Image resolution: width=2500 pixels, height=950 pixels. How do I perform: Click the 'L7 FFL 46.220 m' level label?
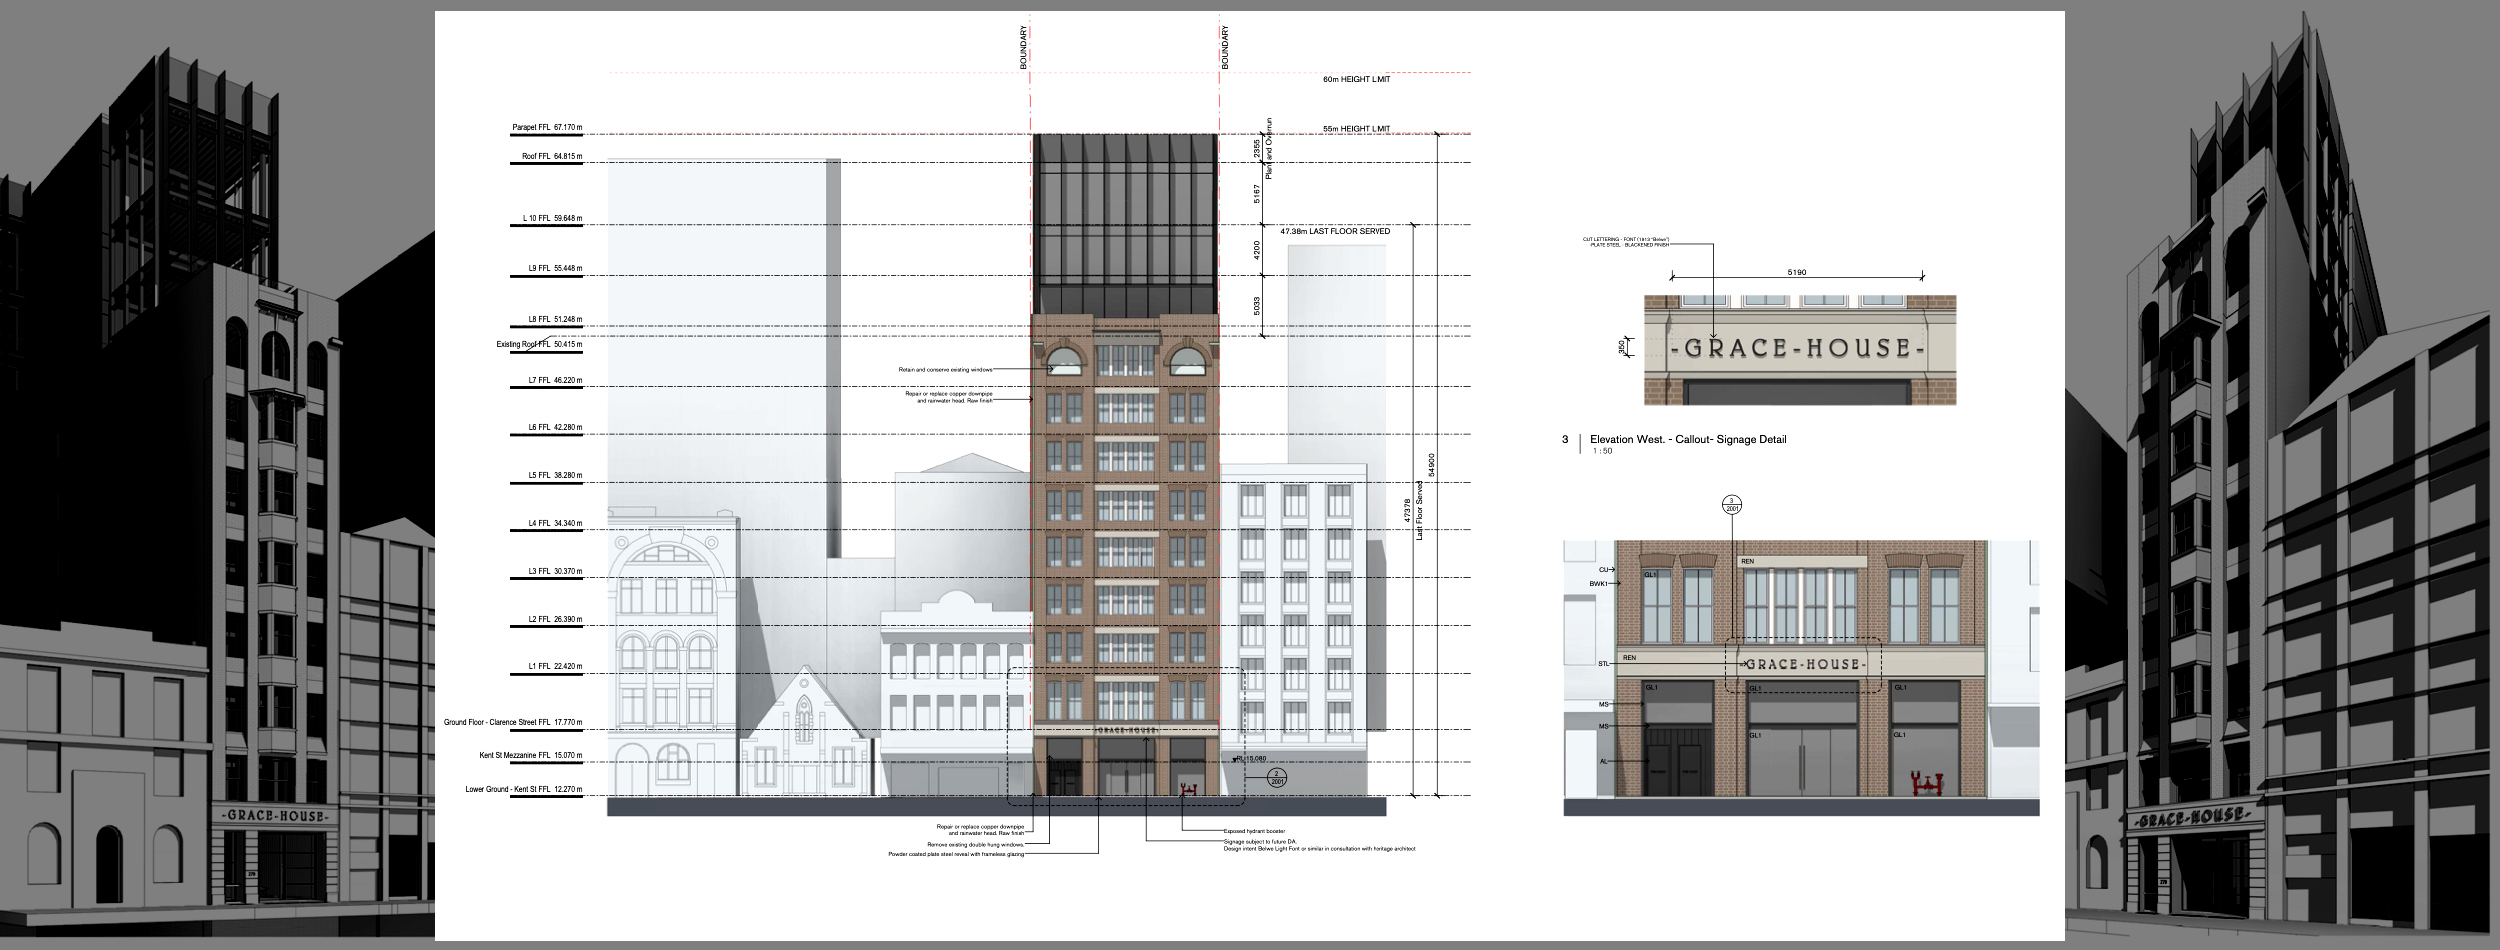click(553, 381)
